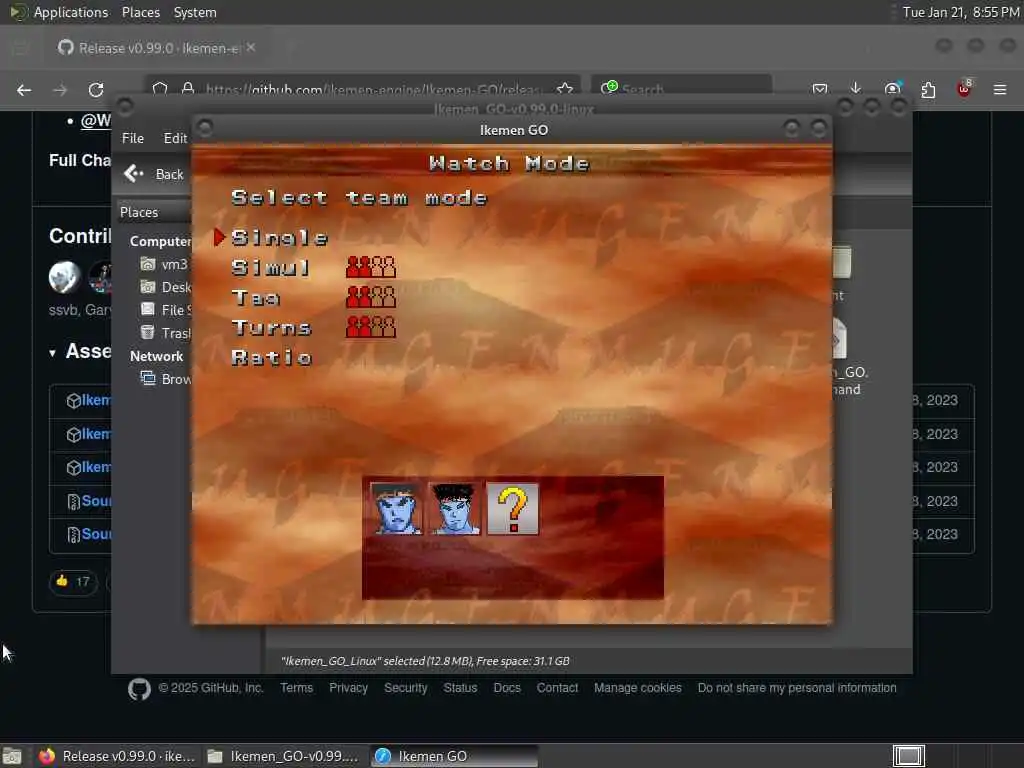1024x768 pixels.
Task: Bookmark the page with the star icon
Action: point(565,89)
